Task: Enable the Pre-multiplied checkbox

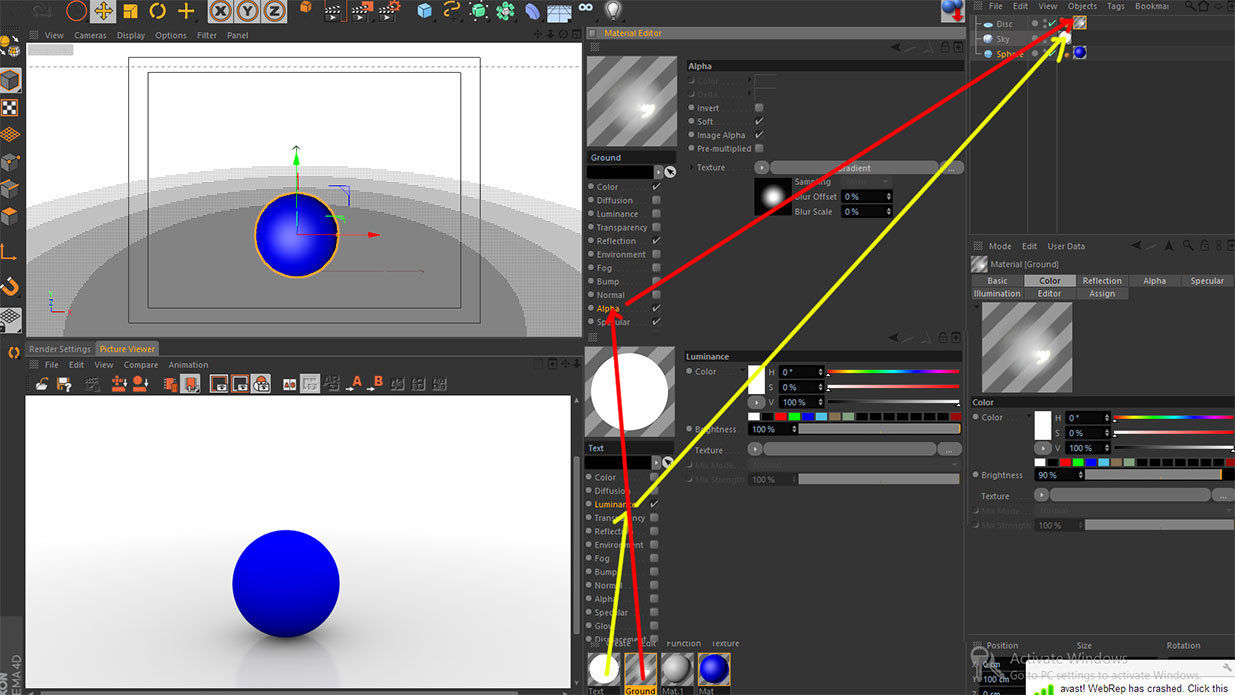Action: coord(759,148)
